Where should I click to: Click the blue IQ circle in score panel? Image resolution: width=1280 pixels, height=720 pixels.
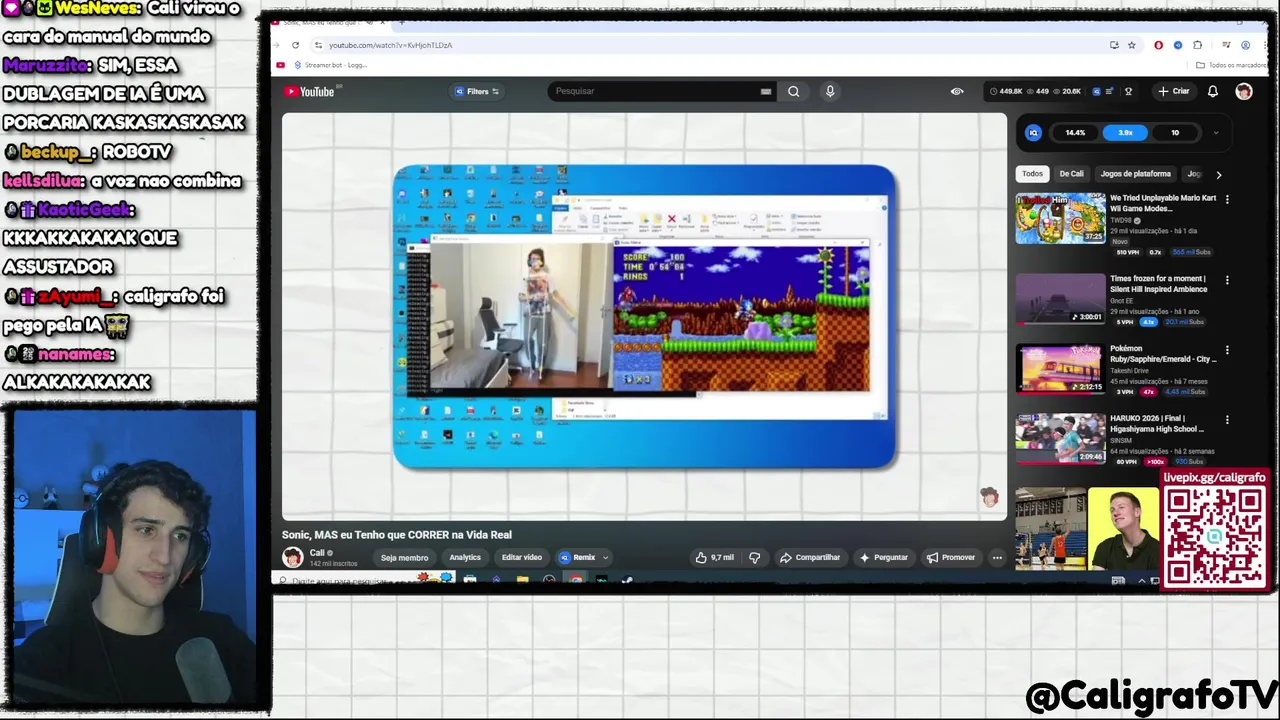coord(1033,132)
